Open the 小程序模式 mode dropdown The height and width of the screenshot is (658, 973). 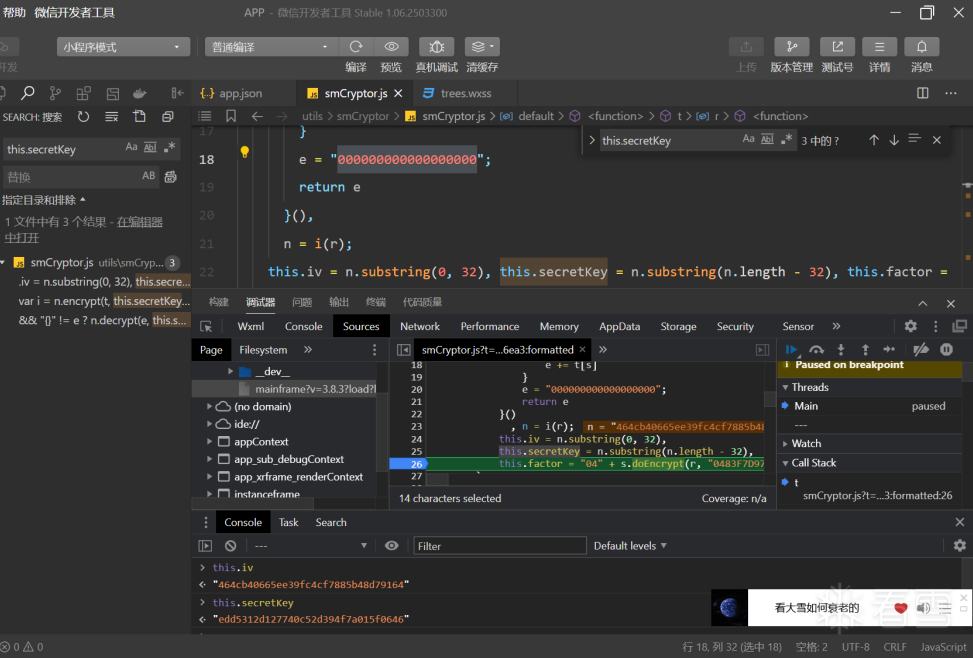(124, 47)
